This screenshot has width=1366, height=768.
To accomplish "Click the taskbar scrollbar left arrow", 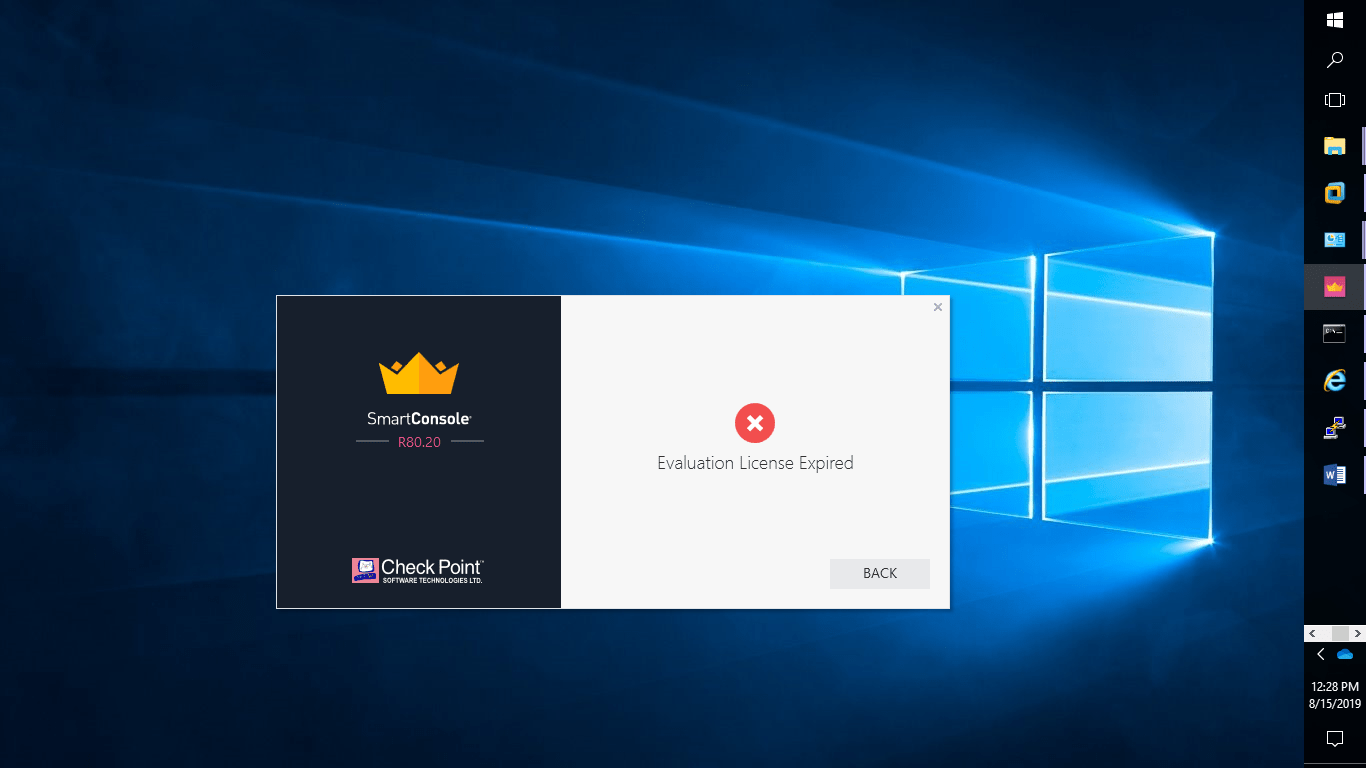I will 1312,633.
